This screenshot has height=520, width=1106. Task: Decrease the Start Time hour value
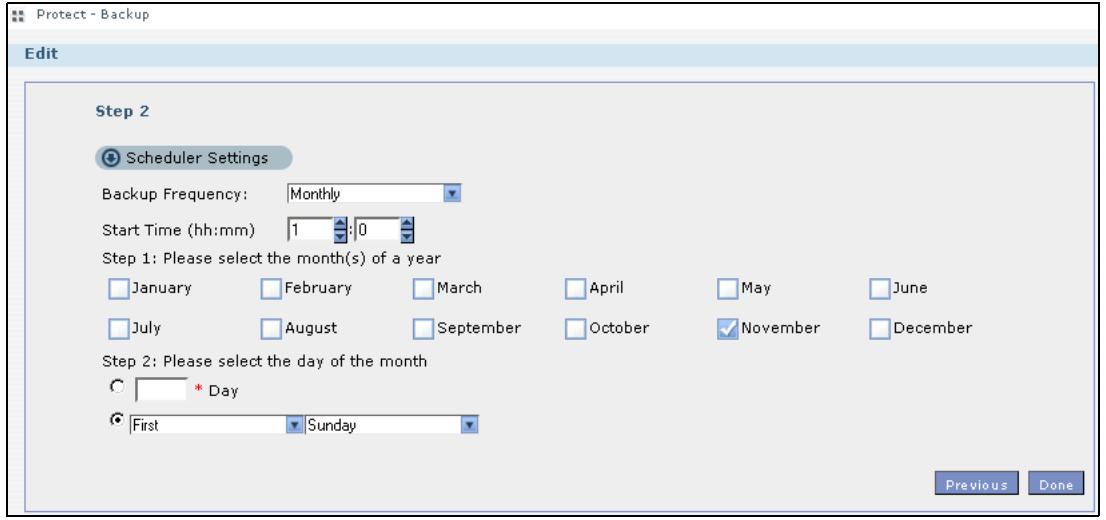[x=341, y=236]
